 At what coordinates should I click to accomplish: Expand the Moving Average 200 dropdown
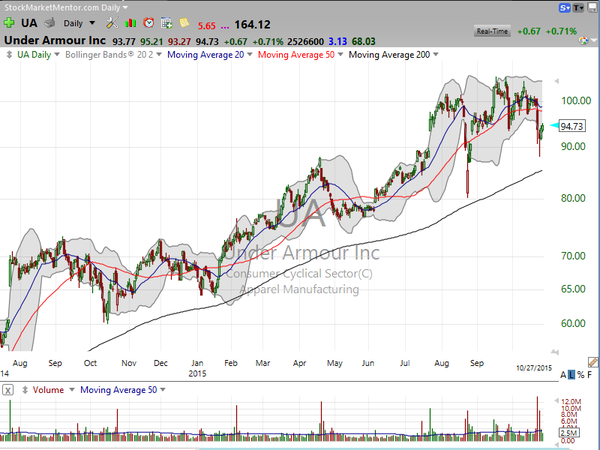435,55
